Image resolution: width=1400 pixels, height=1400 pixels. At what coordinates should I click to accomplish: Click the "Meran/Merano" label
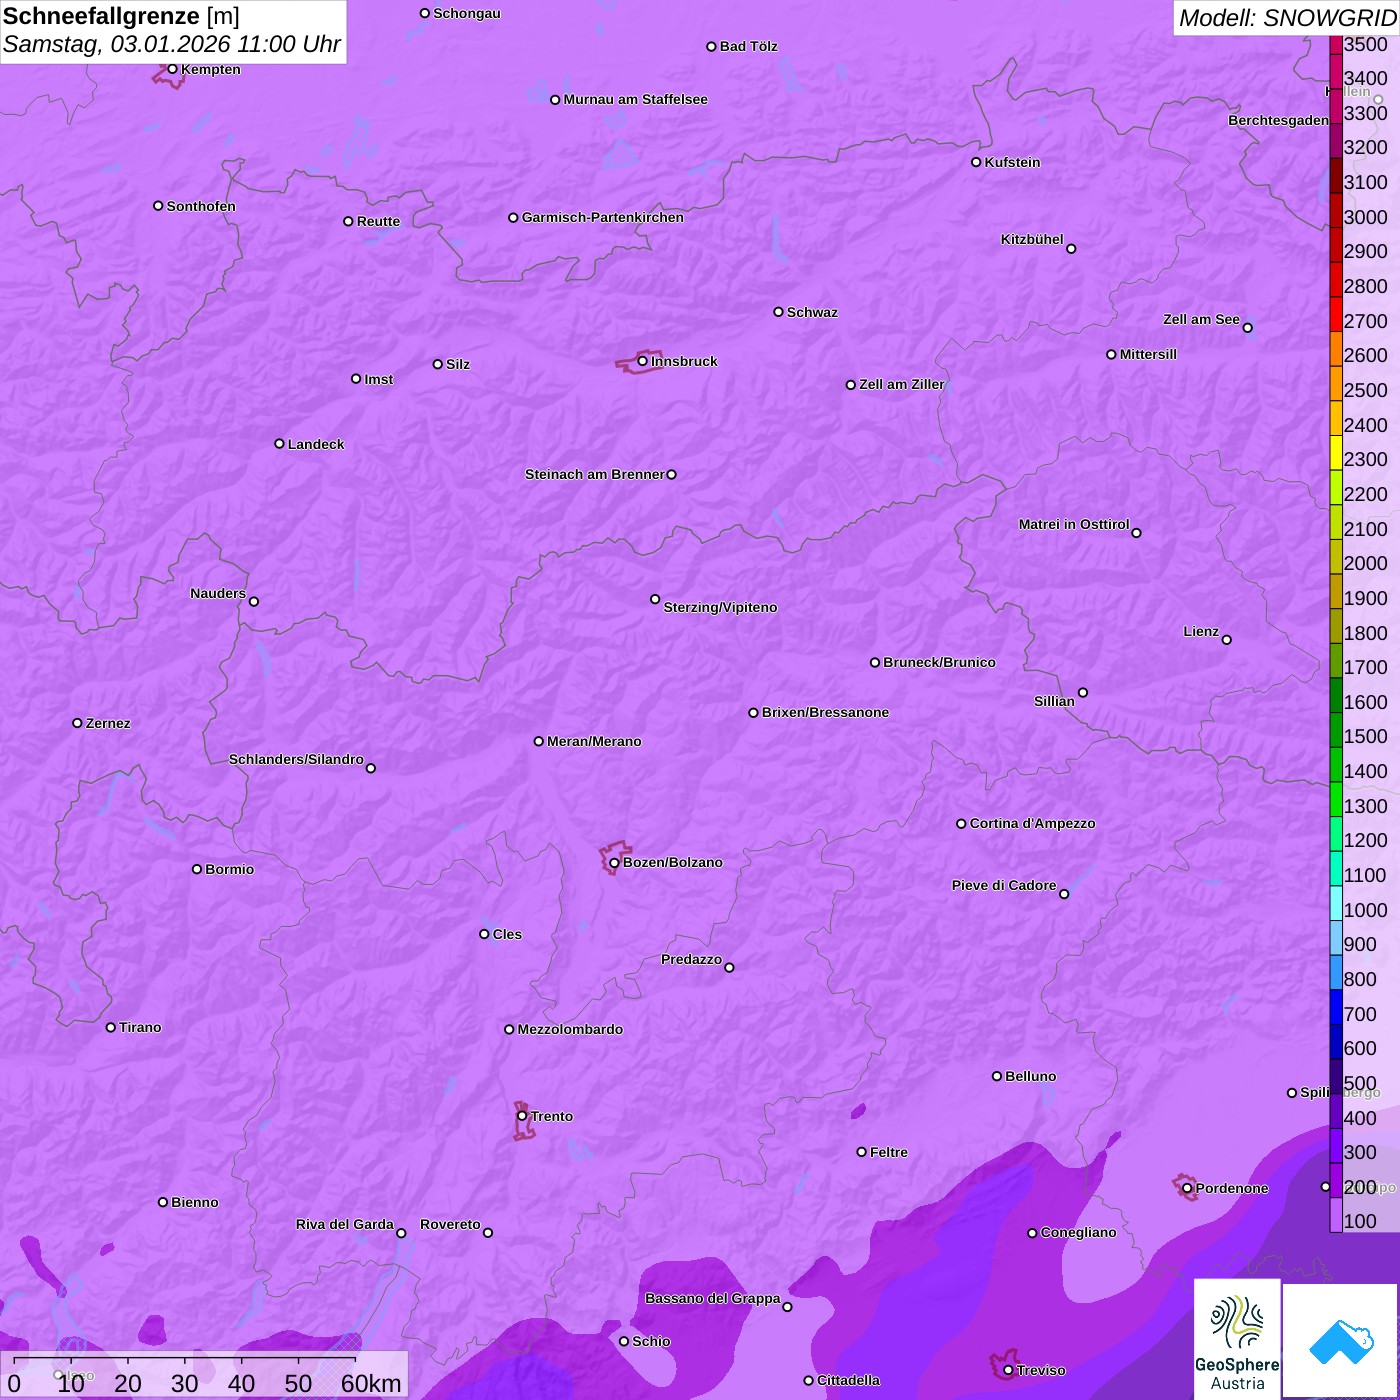pos(594,741)
